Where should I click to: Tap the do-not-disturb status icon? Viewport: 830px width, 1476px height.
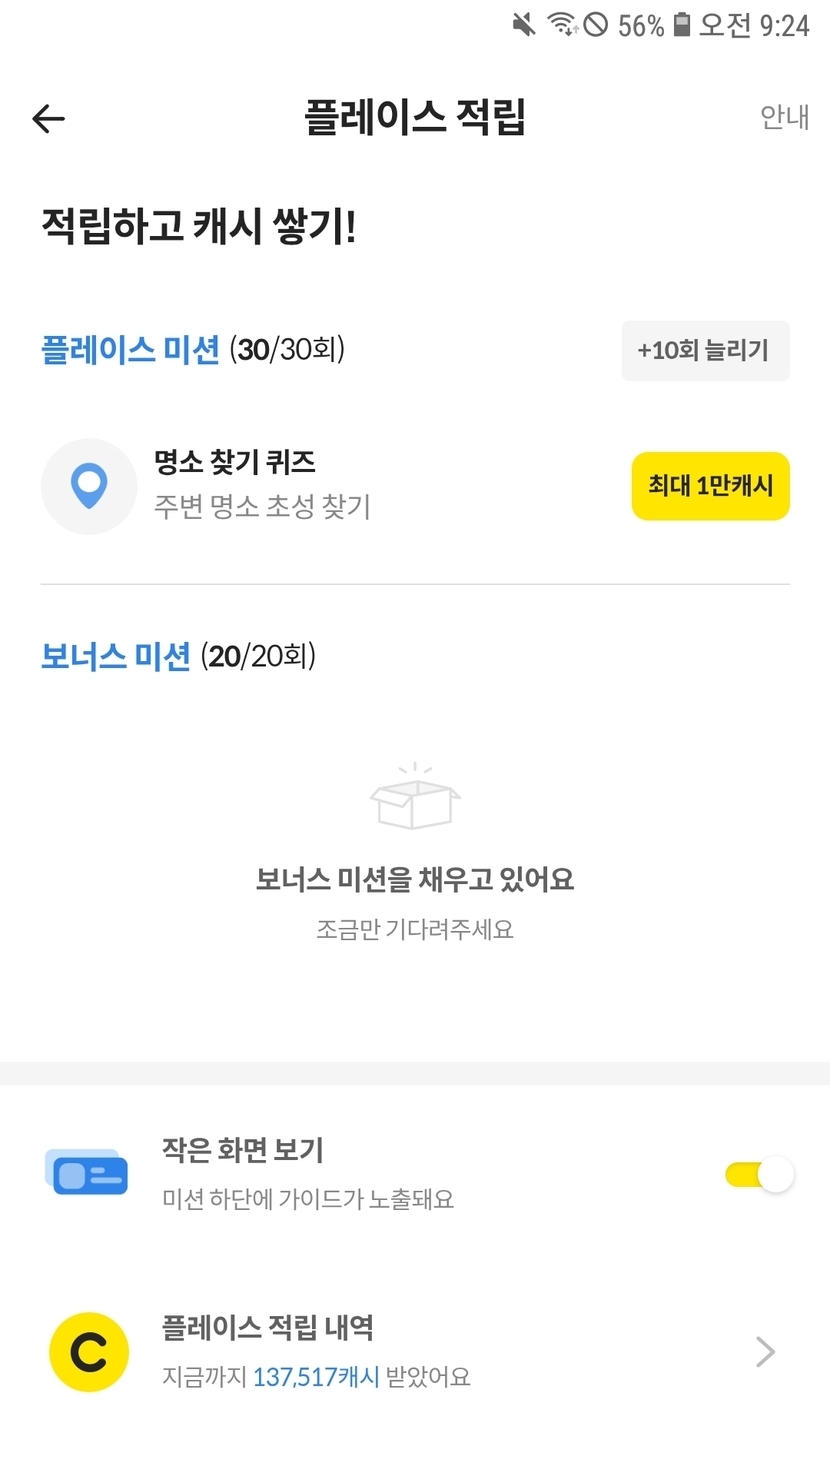(596, 24)
